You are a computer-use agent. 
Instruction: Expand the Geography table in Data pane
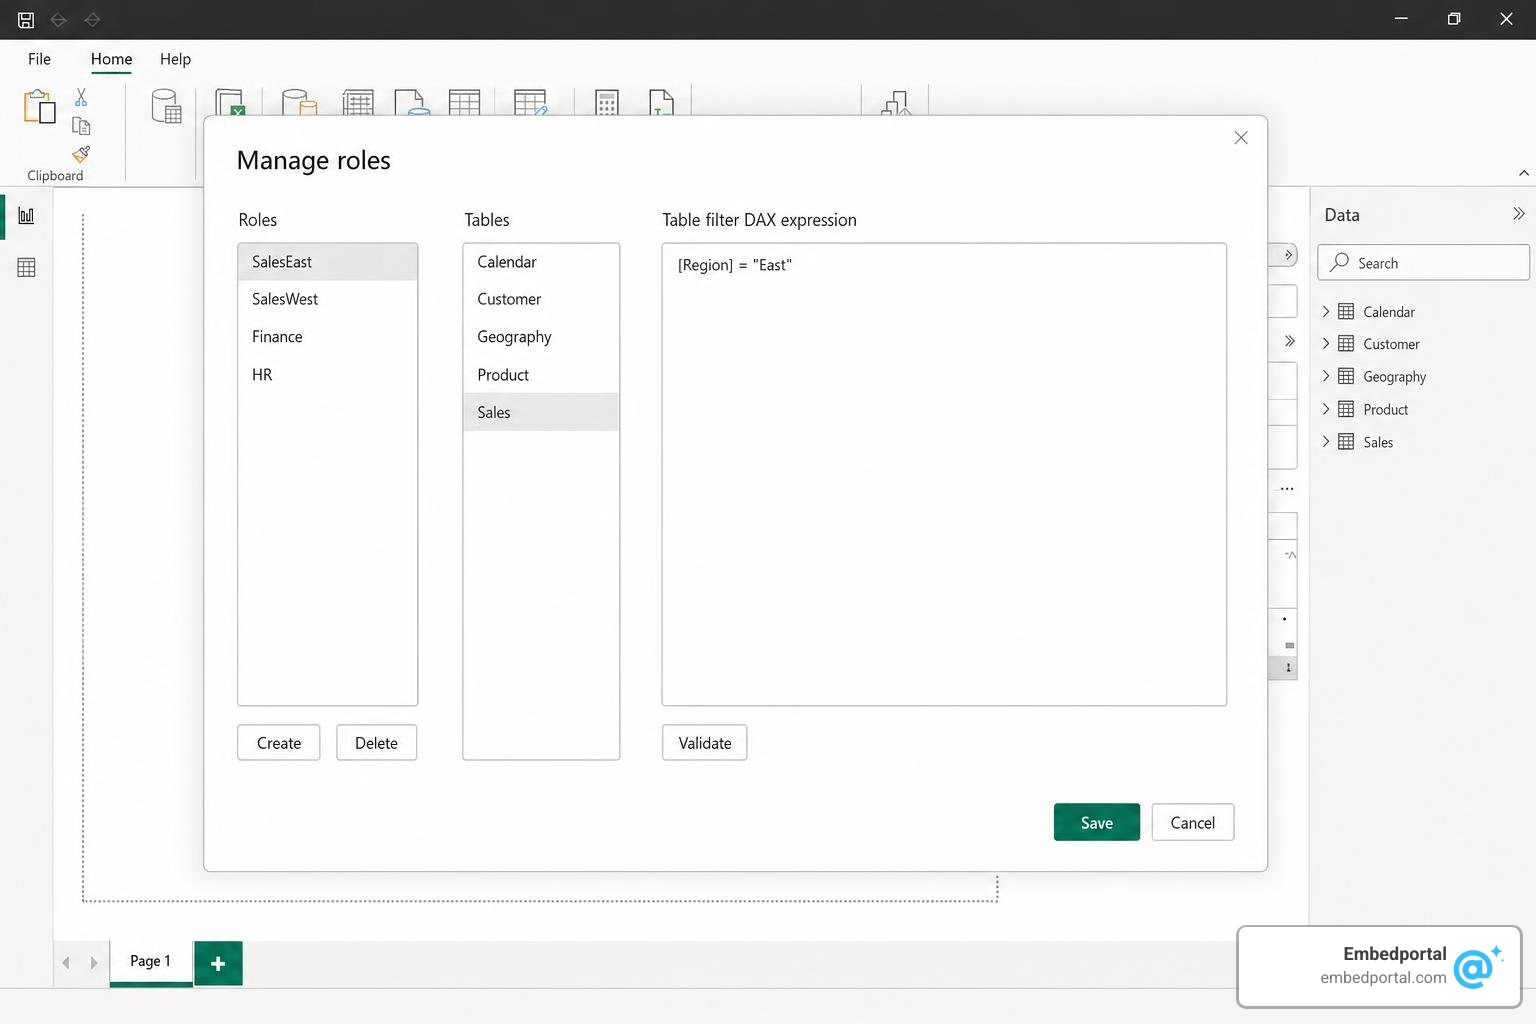[x=1326, y=376]
